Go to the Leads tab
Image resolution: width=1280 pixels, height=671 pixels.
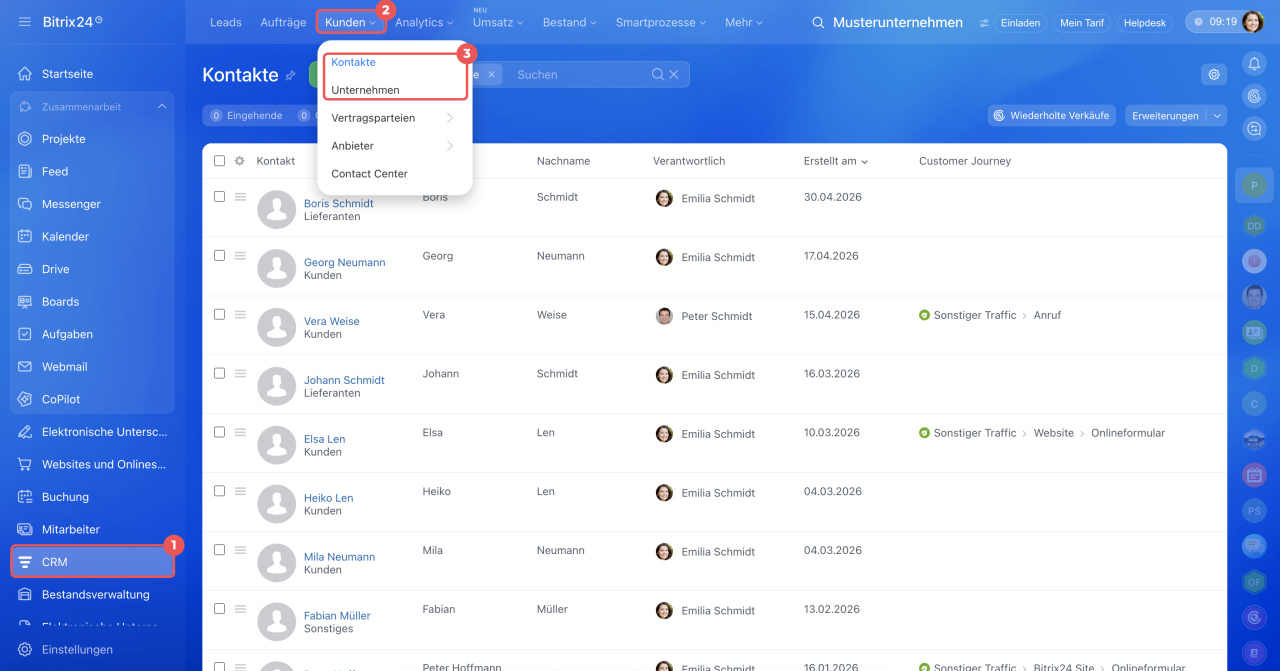[x=226, y=22]
